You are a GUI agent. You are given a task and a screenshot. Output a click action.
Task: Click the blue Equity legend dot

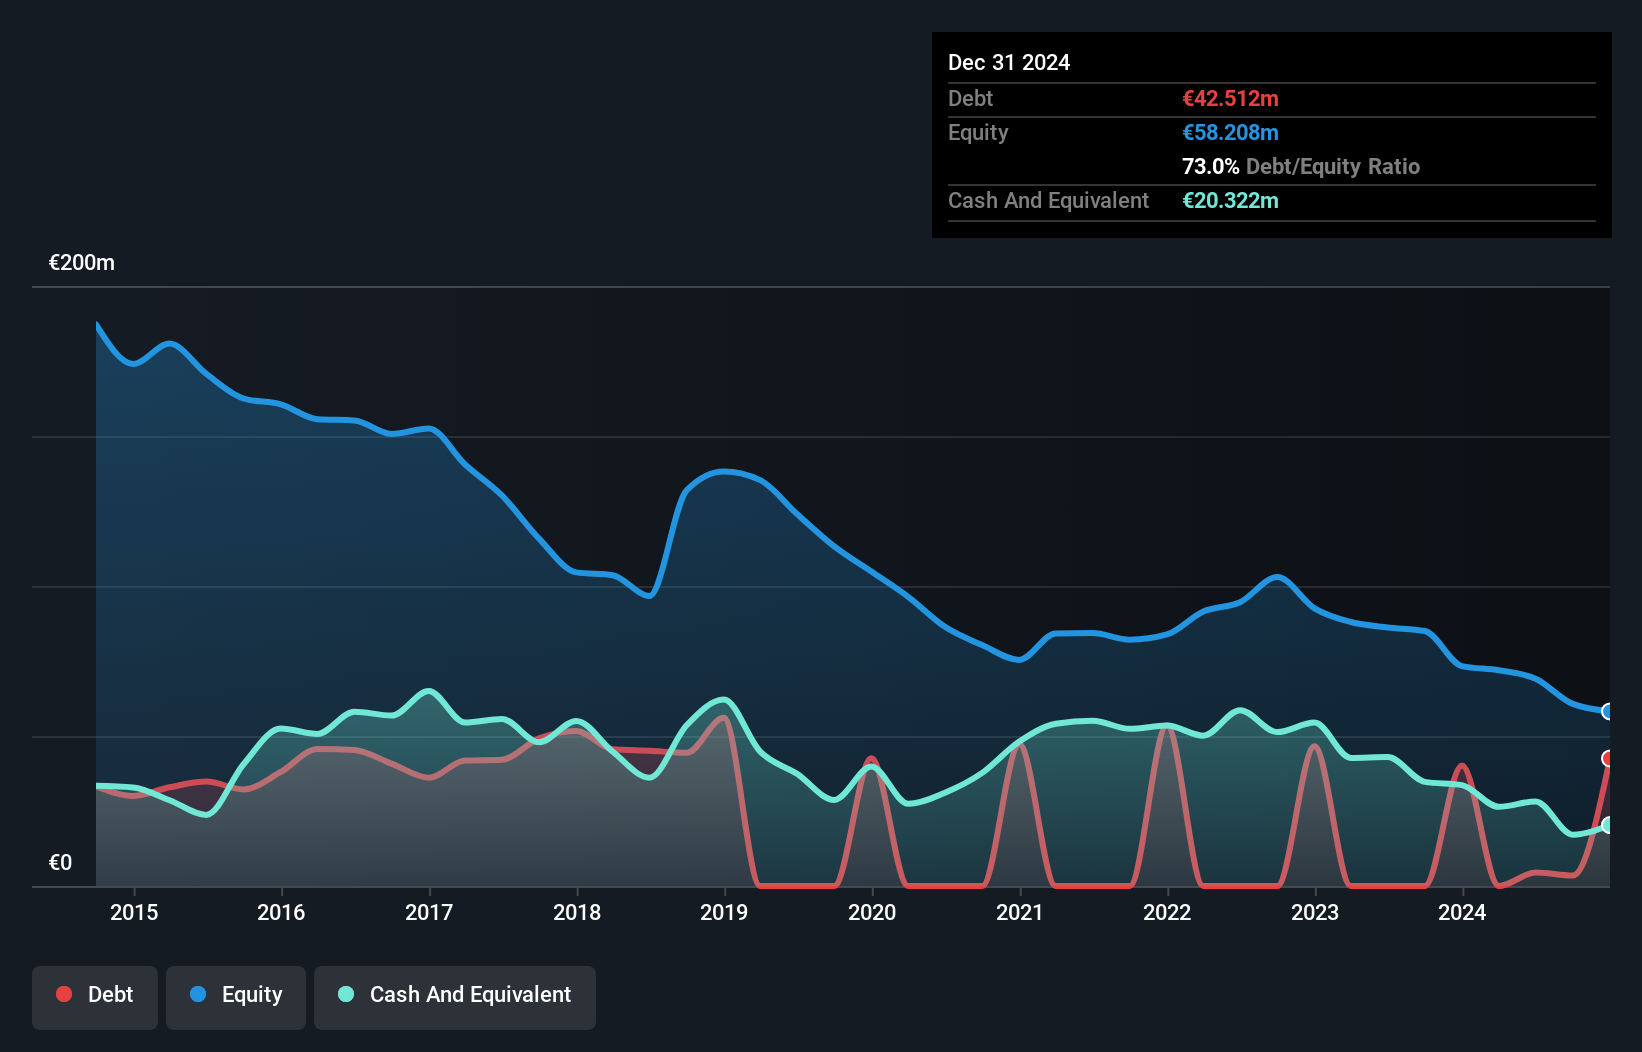198,994
